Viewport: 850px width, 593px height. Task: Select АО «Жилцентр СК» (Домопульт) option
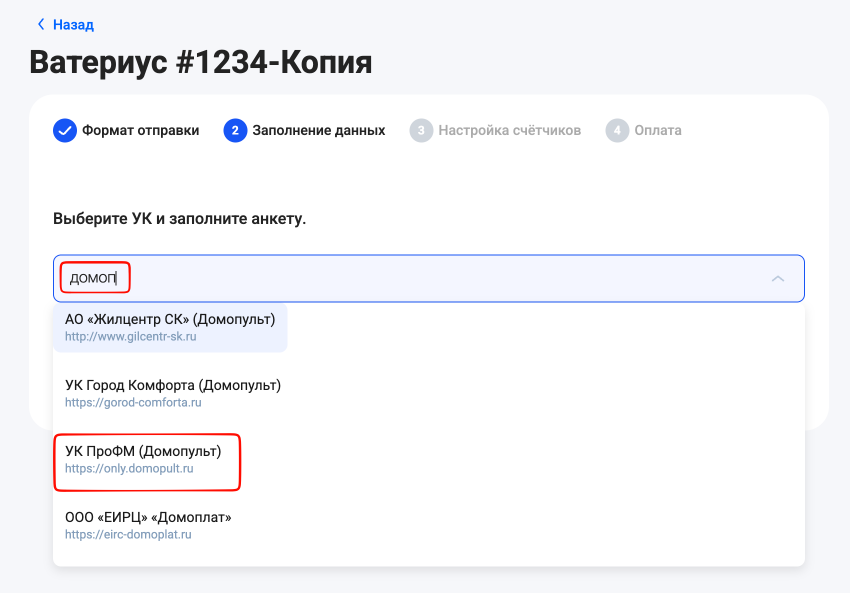(x=170, y=319)
